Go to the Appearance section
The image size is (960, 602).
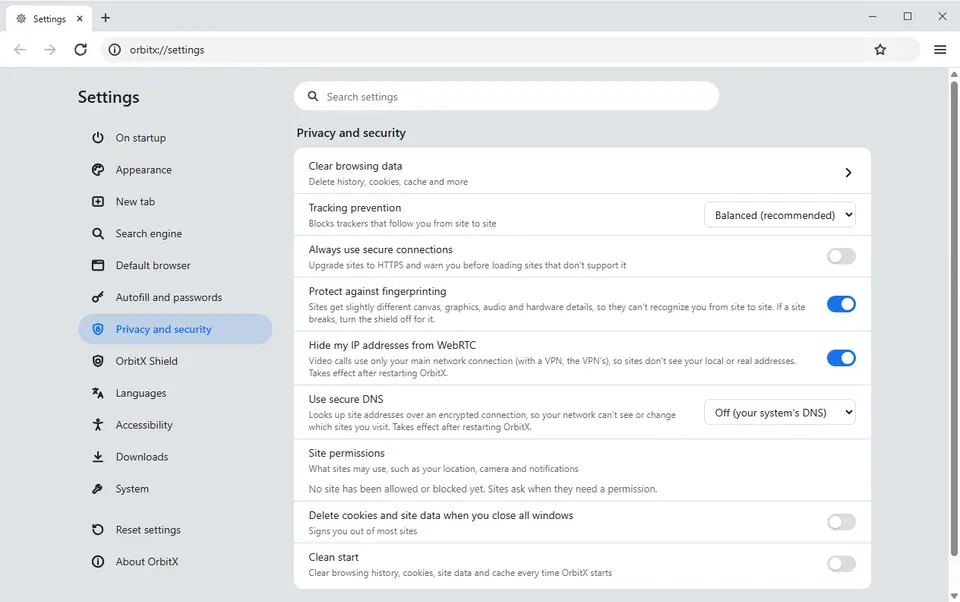175,170
